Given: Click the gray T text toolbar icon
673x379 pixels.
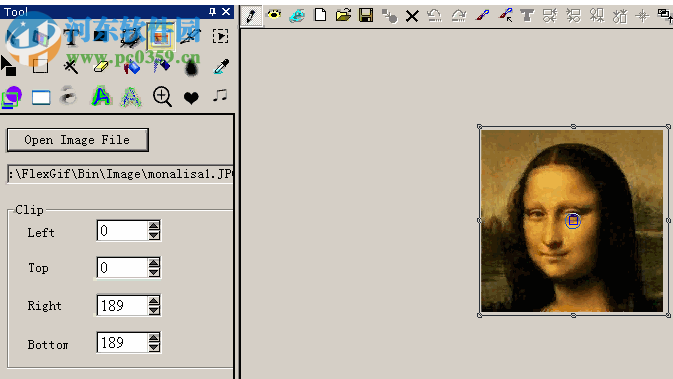Looking at the screenshot, I should (527, 16).
